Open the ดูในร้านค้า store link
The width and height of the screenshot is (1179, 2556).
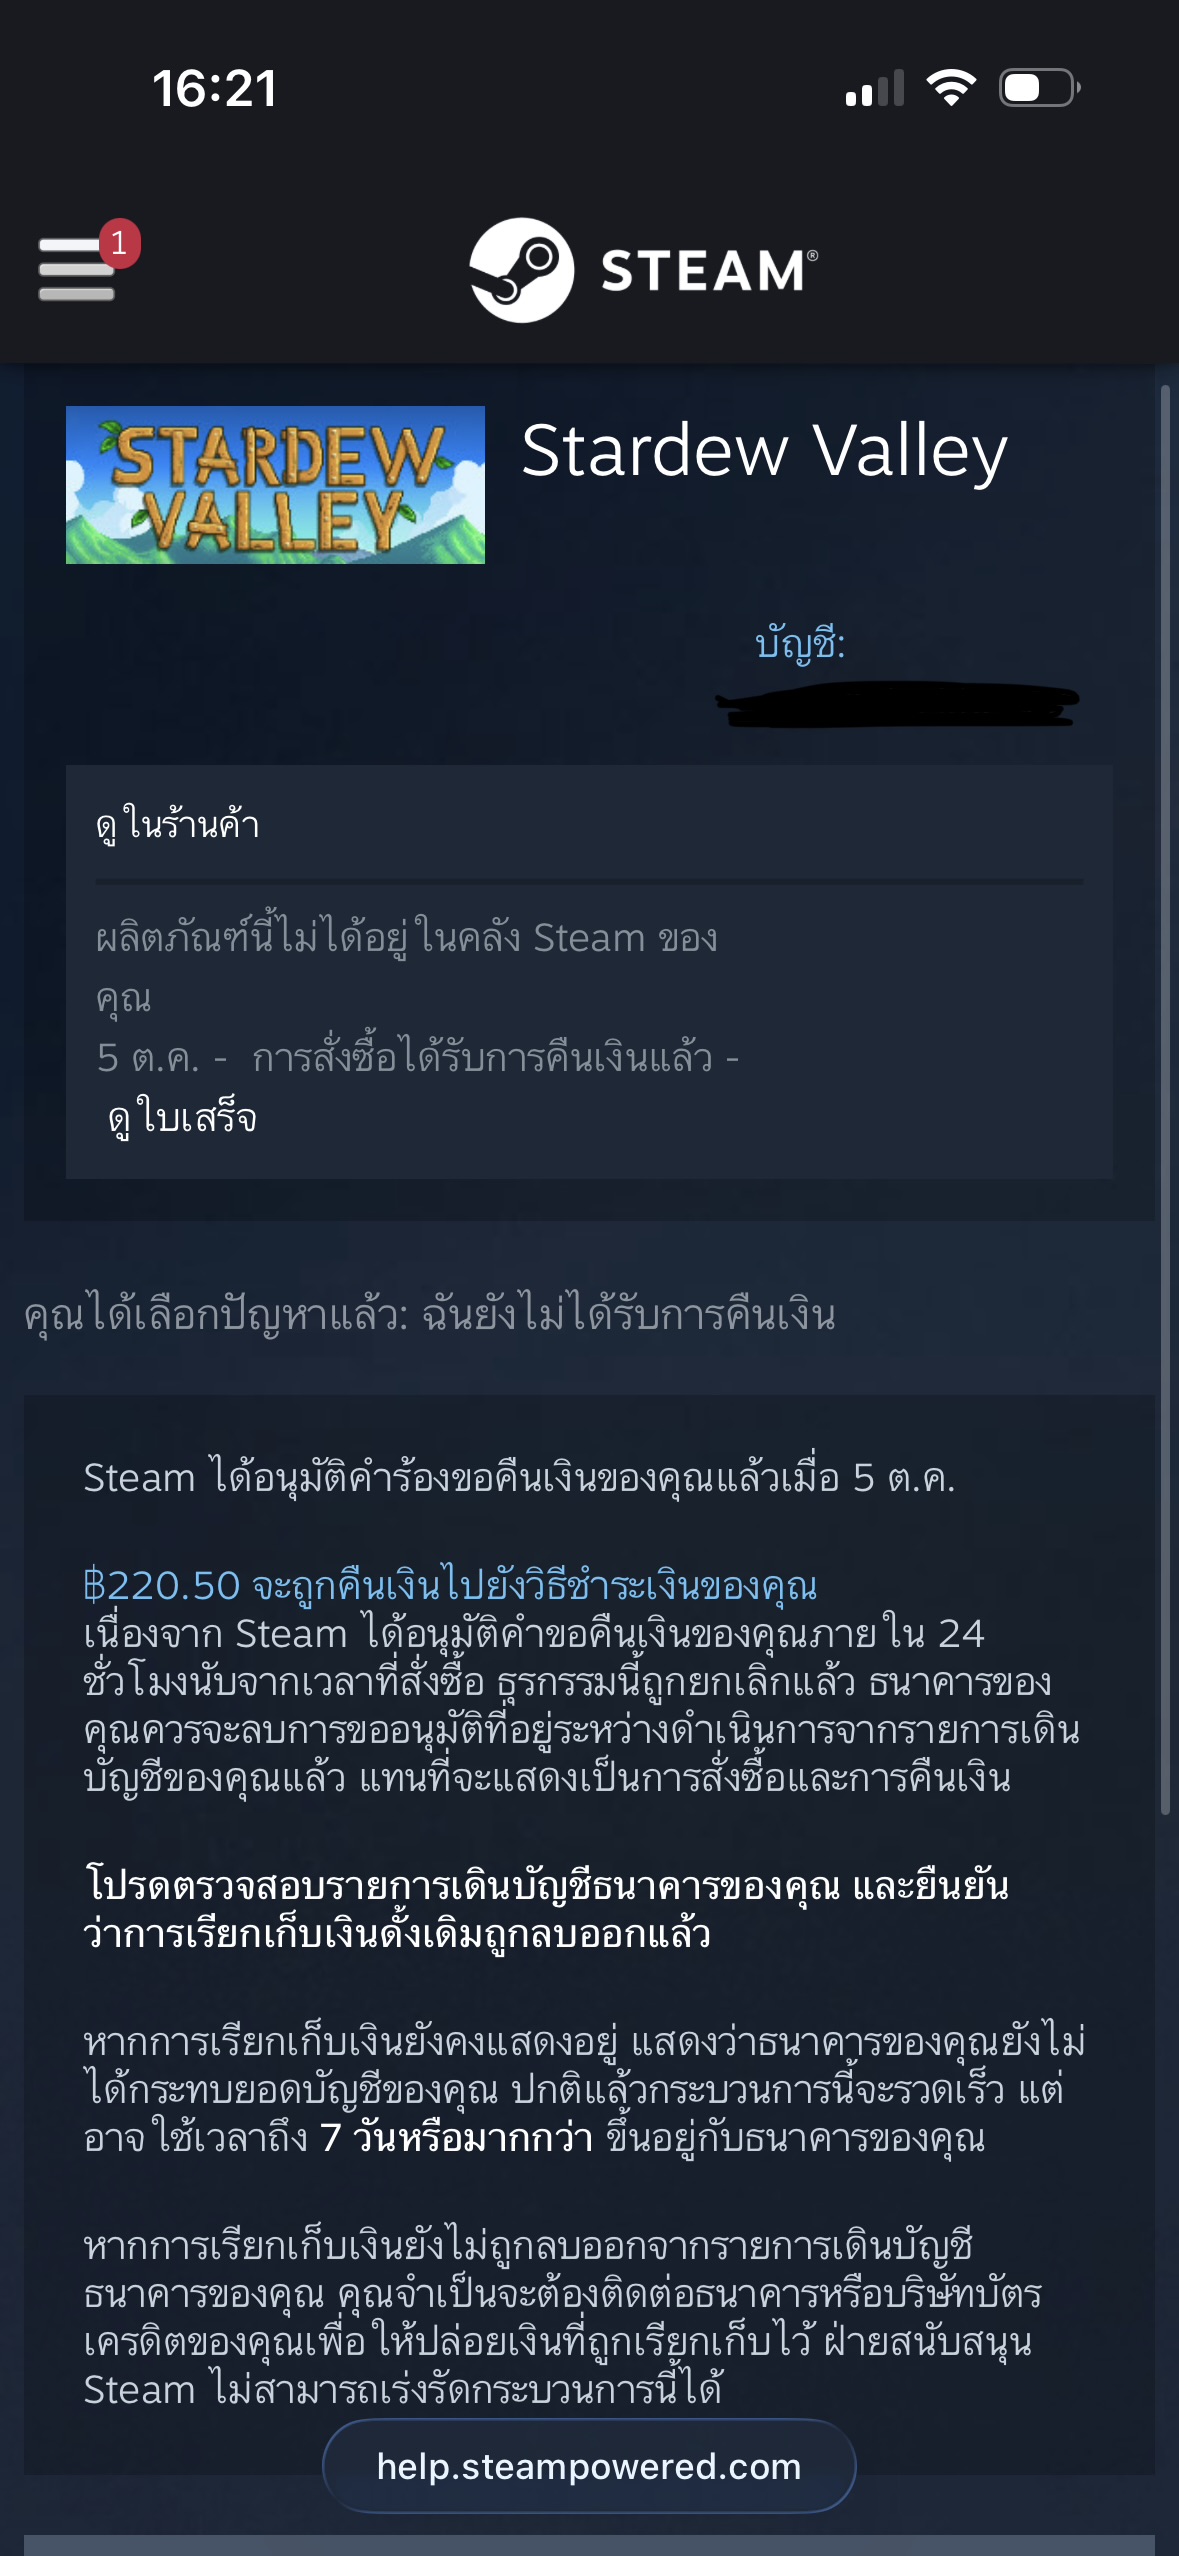point(178,825)
